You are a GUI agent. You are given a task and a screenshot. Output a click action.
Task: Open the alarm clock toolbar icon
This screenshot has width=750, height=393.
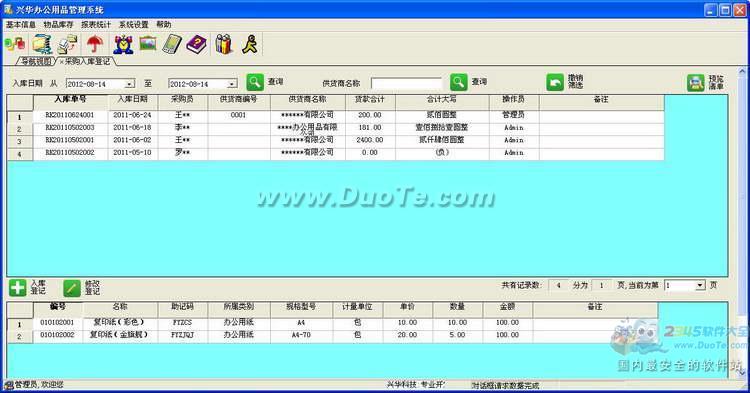click(123, 44)
